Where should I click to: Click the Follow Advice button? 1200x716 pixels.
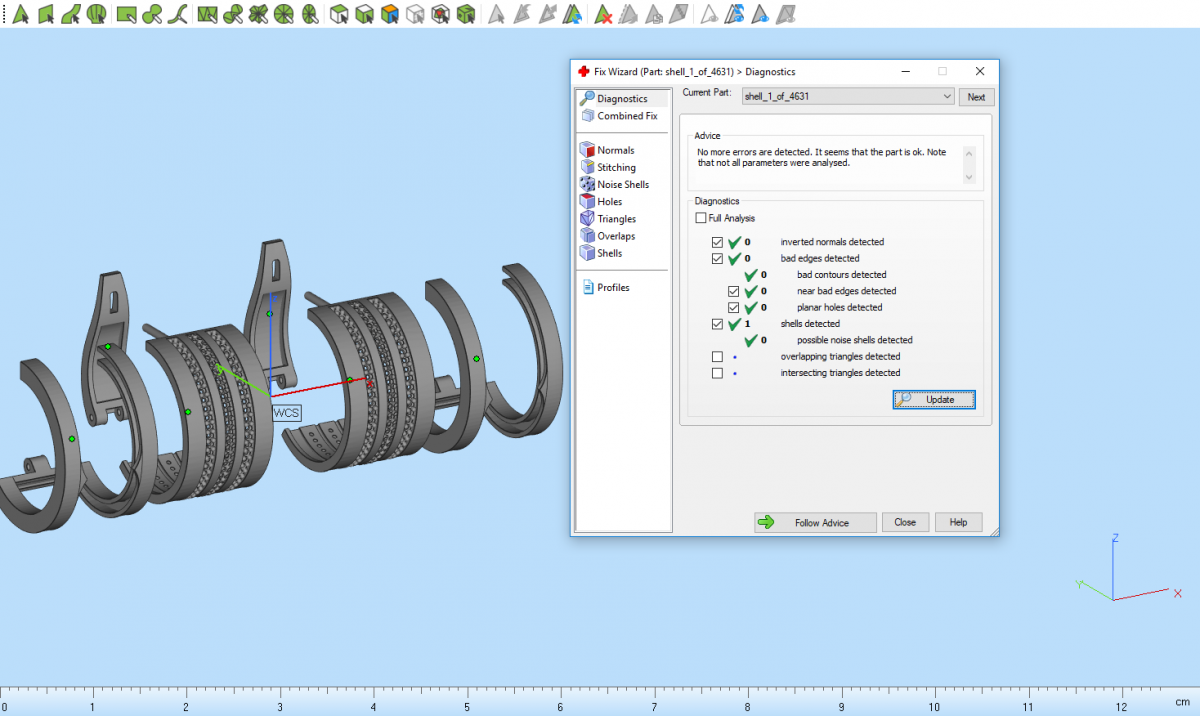click(815, 522)
